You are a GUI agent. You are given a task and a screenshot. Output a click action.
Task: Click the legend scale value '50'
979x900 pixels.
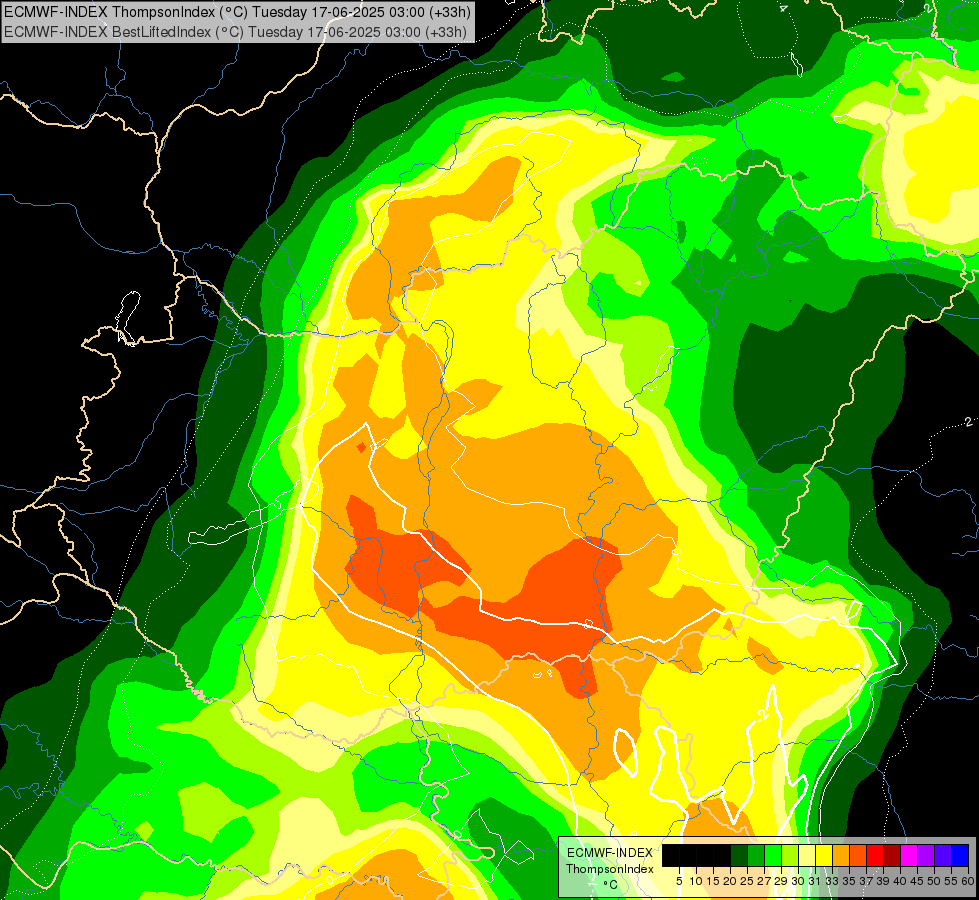click(x=935, y=881)
